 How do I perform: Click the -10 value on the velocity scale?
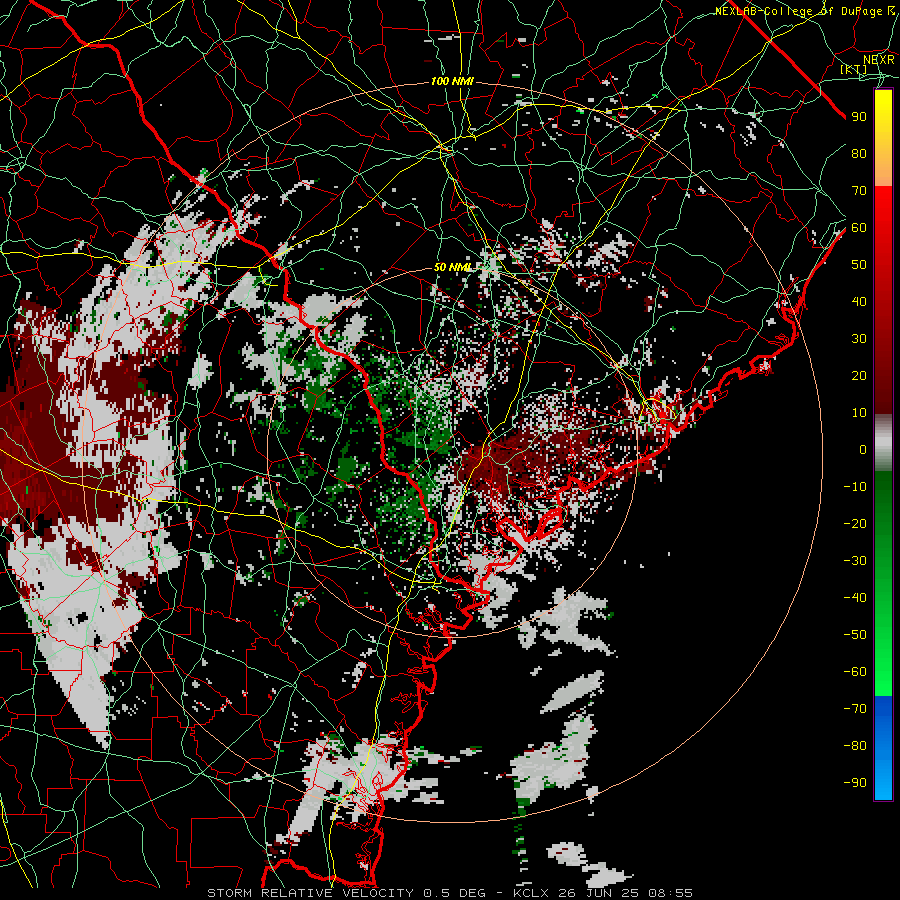pos(855,487)
